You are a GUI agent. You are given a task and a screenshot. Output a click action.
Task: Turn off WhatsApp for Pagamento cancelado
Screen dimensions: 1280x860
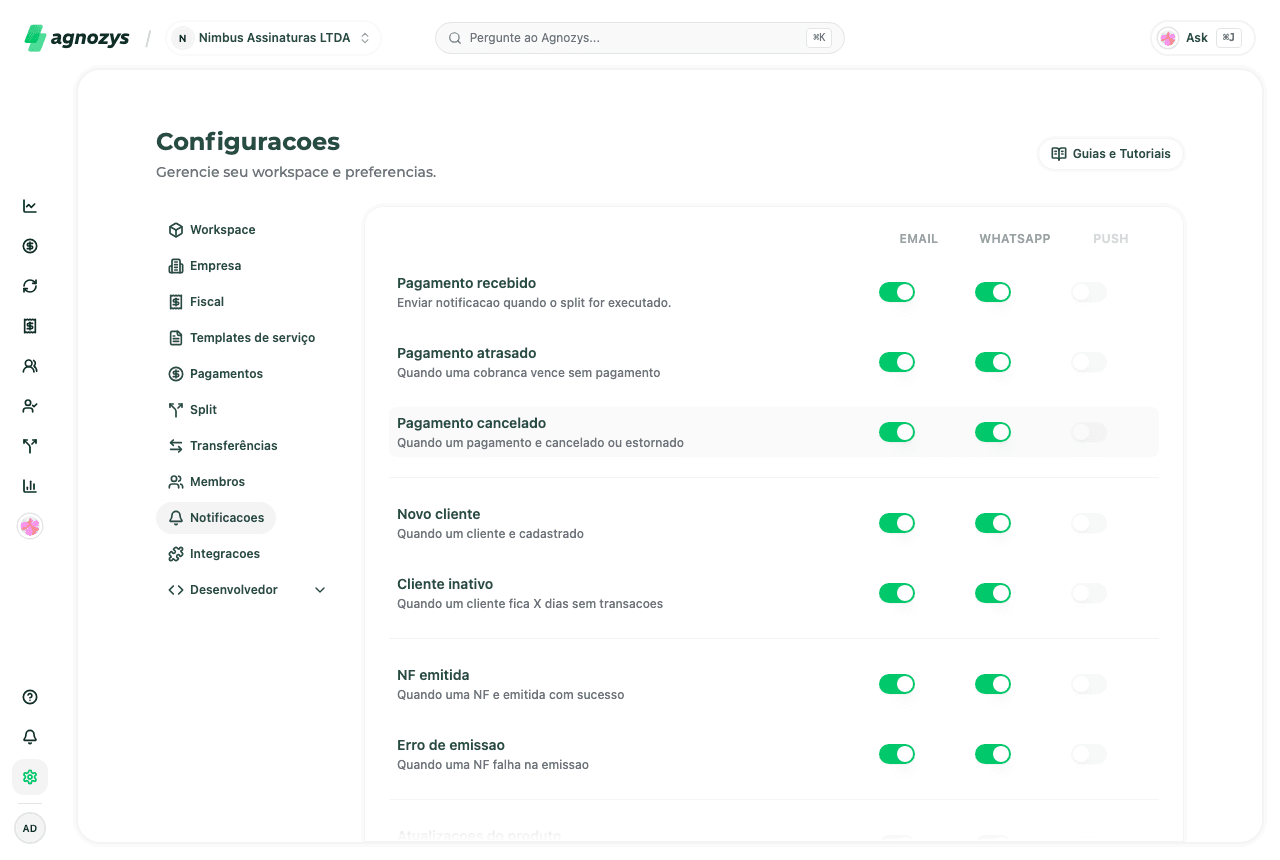pos(993,432)
